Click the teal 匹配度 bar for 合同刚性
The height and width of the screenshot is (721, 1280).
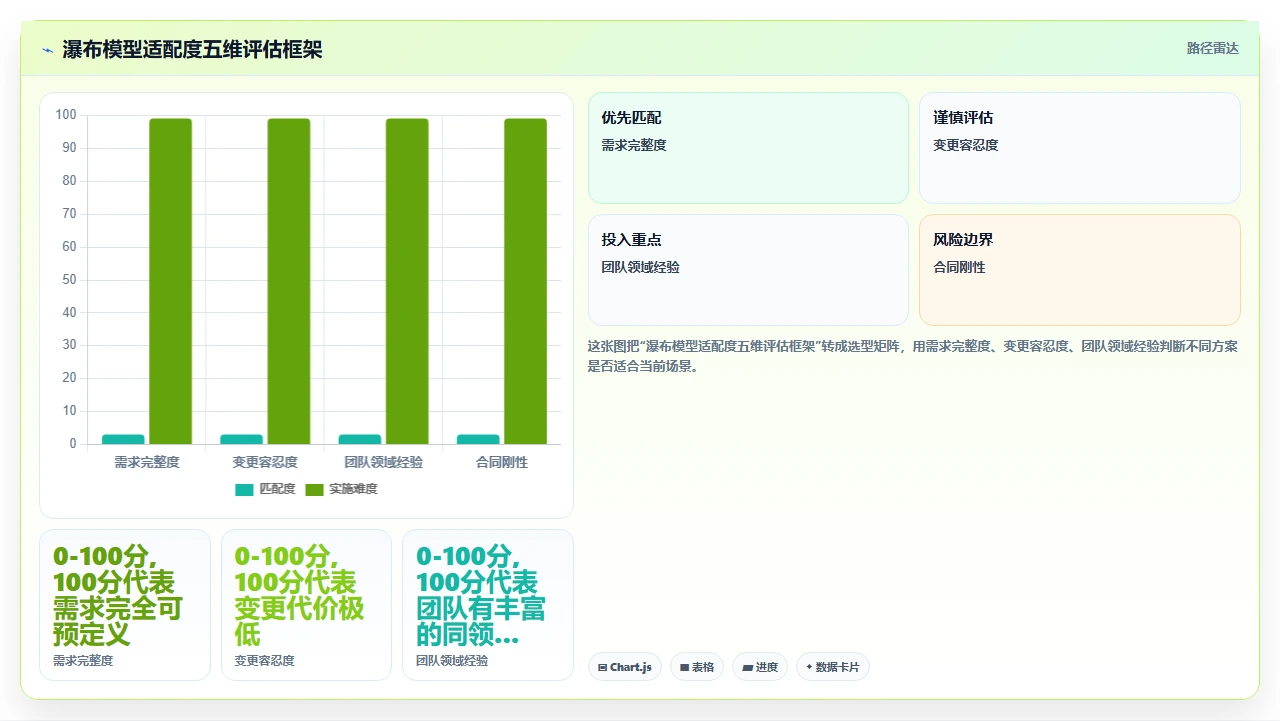click(478, 439)
